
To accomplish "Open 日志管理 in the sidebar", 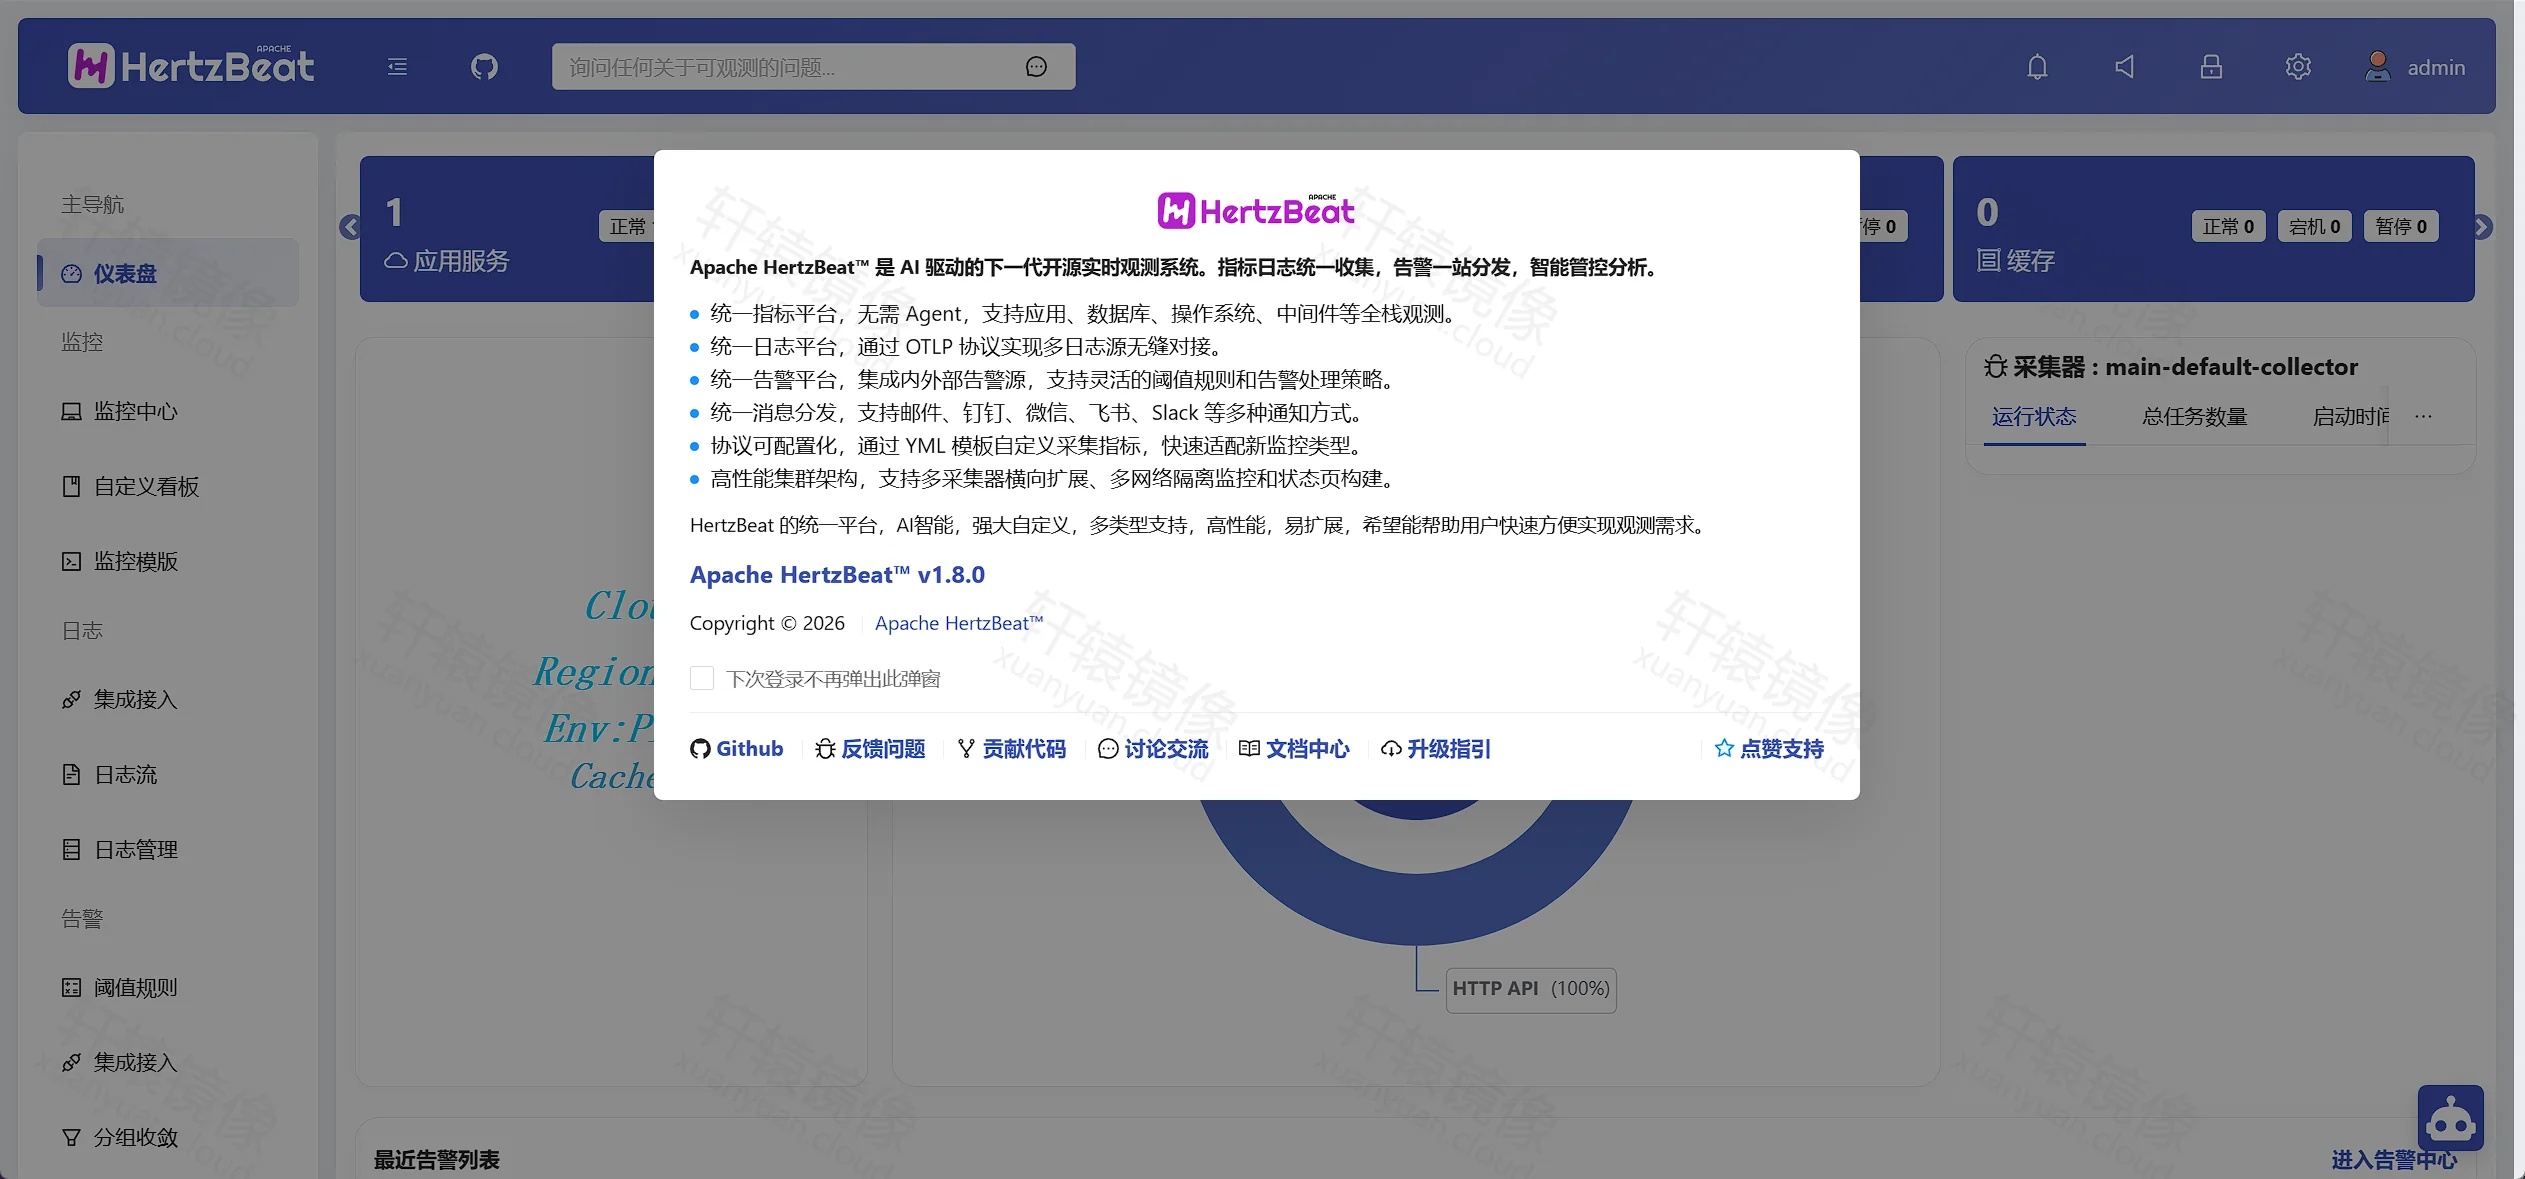I will (168, 849).
